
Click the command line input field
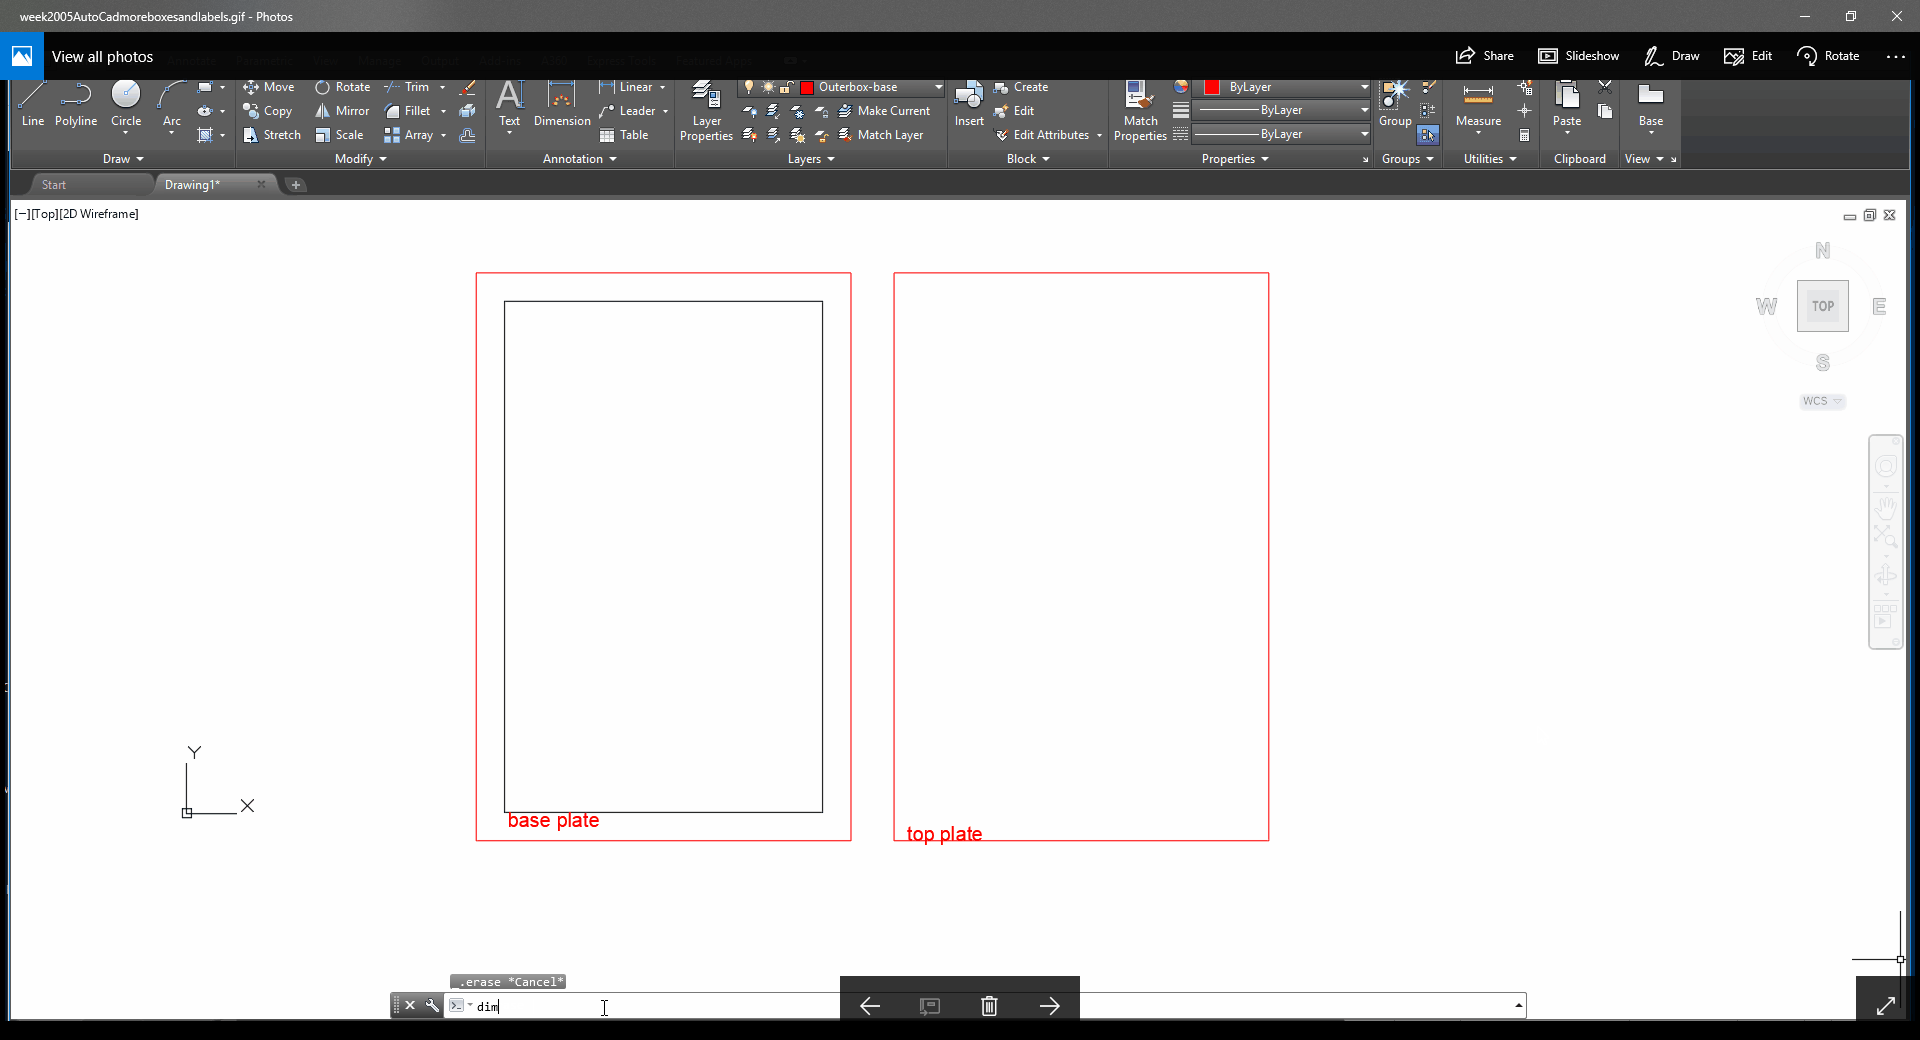tap(985, 1006)
